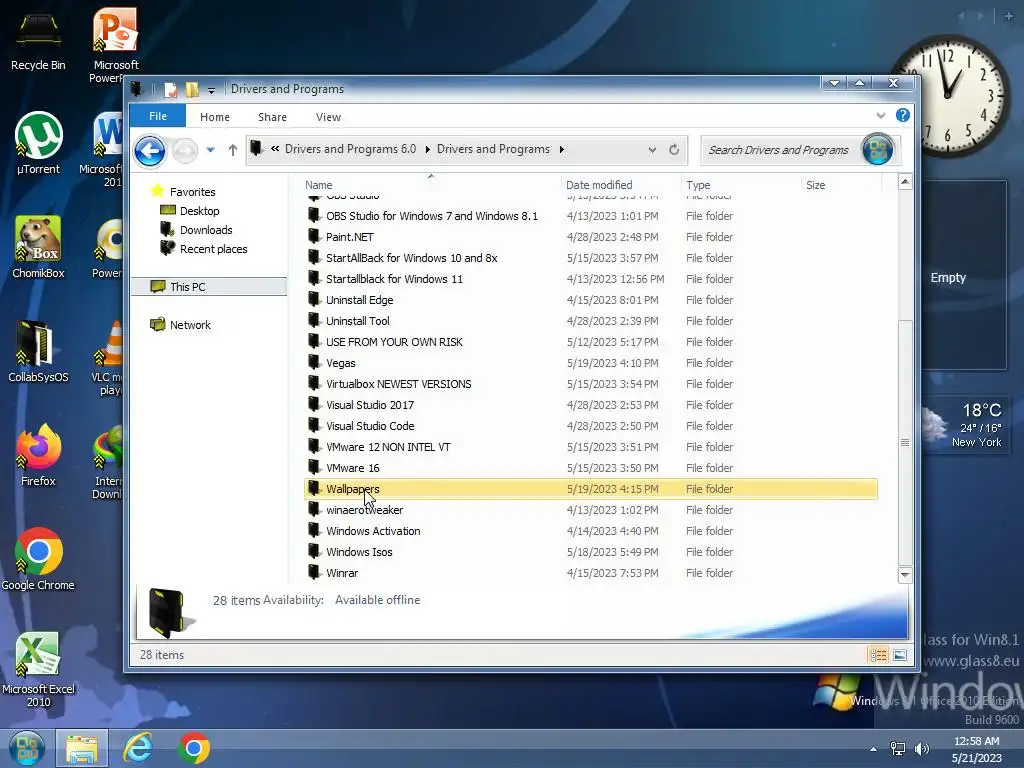Open recent locations dropdown near Back button
Screen dimensions: 1024x768
[210, 150]
